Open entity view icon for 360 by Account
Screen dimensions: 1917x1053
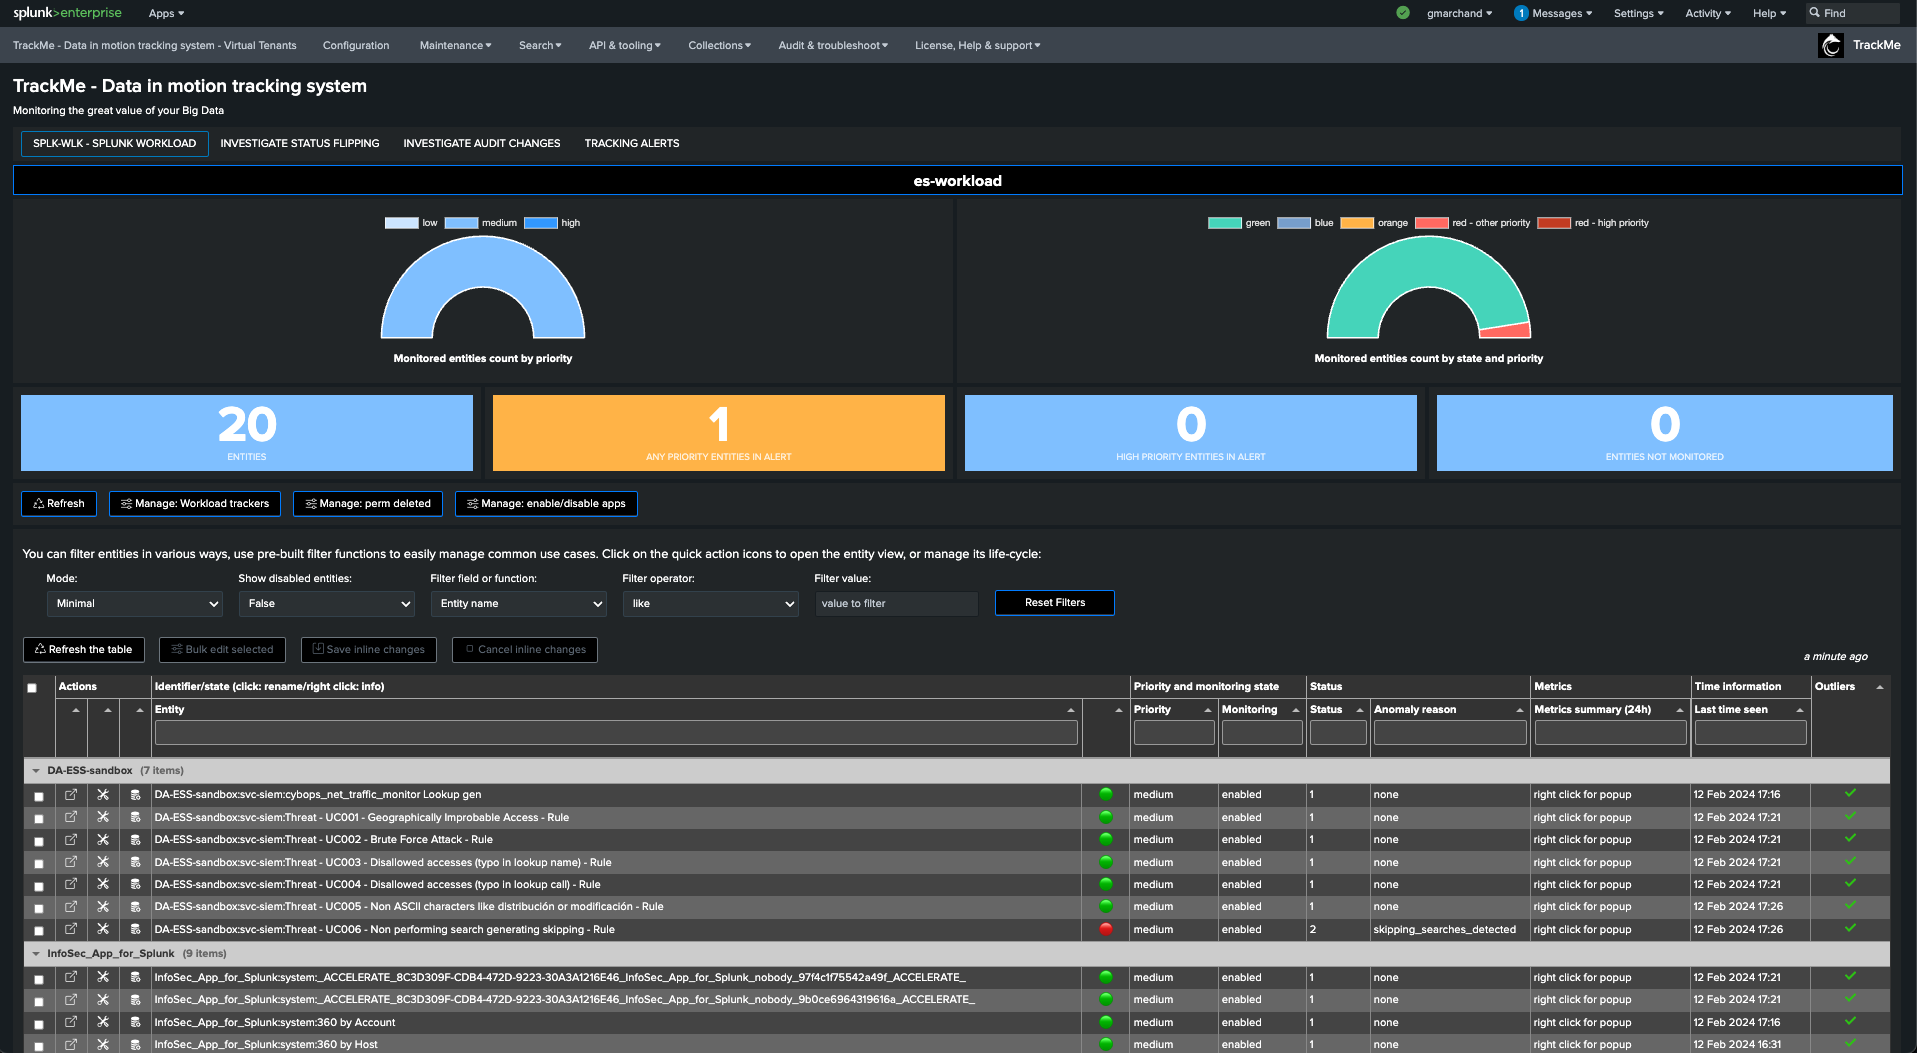(71, 1022)
